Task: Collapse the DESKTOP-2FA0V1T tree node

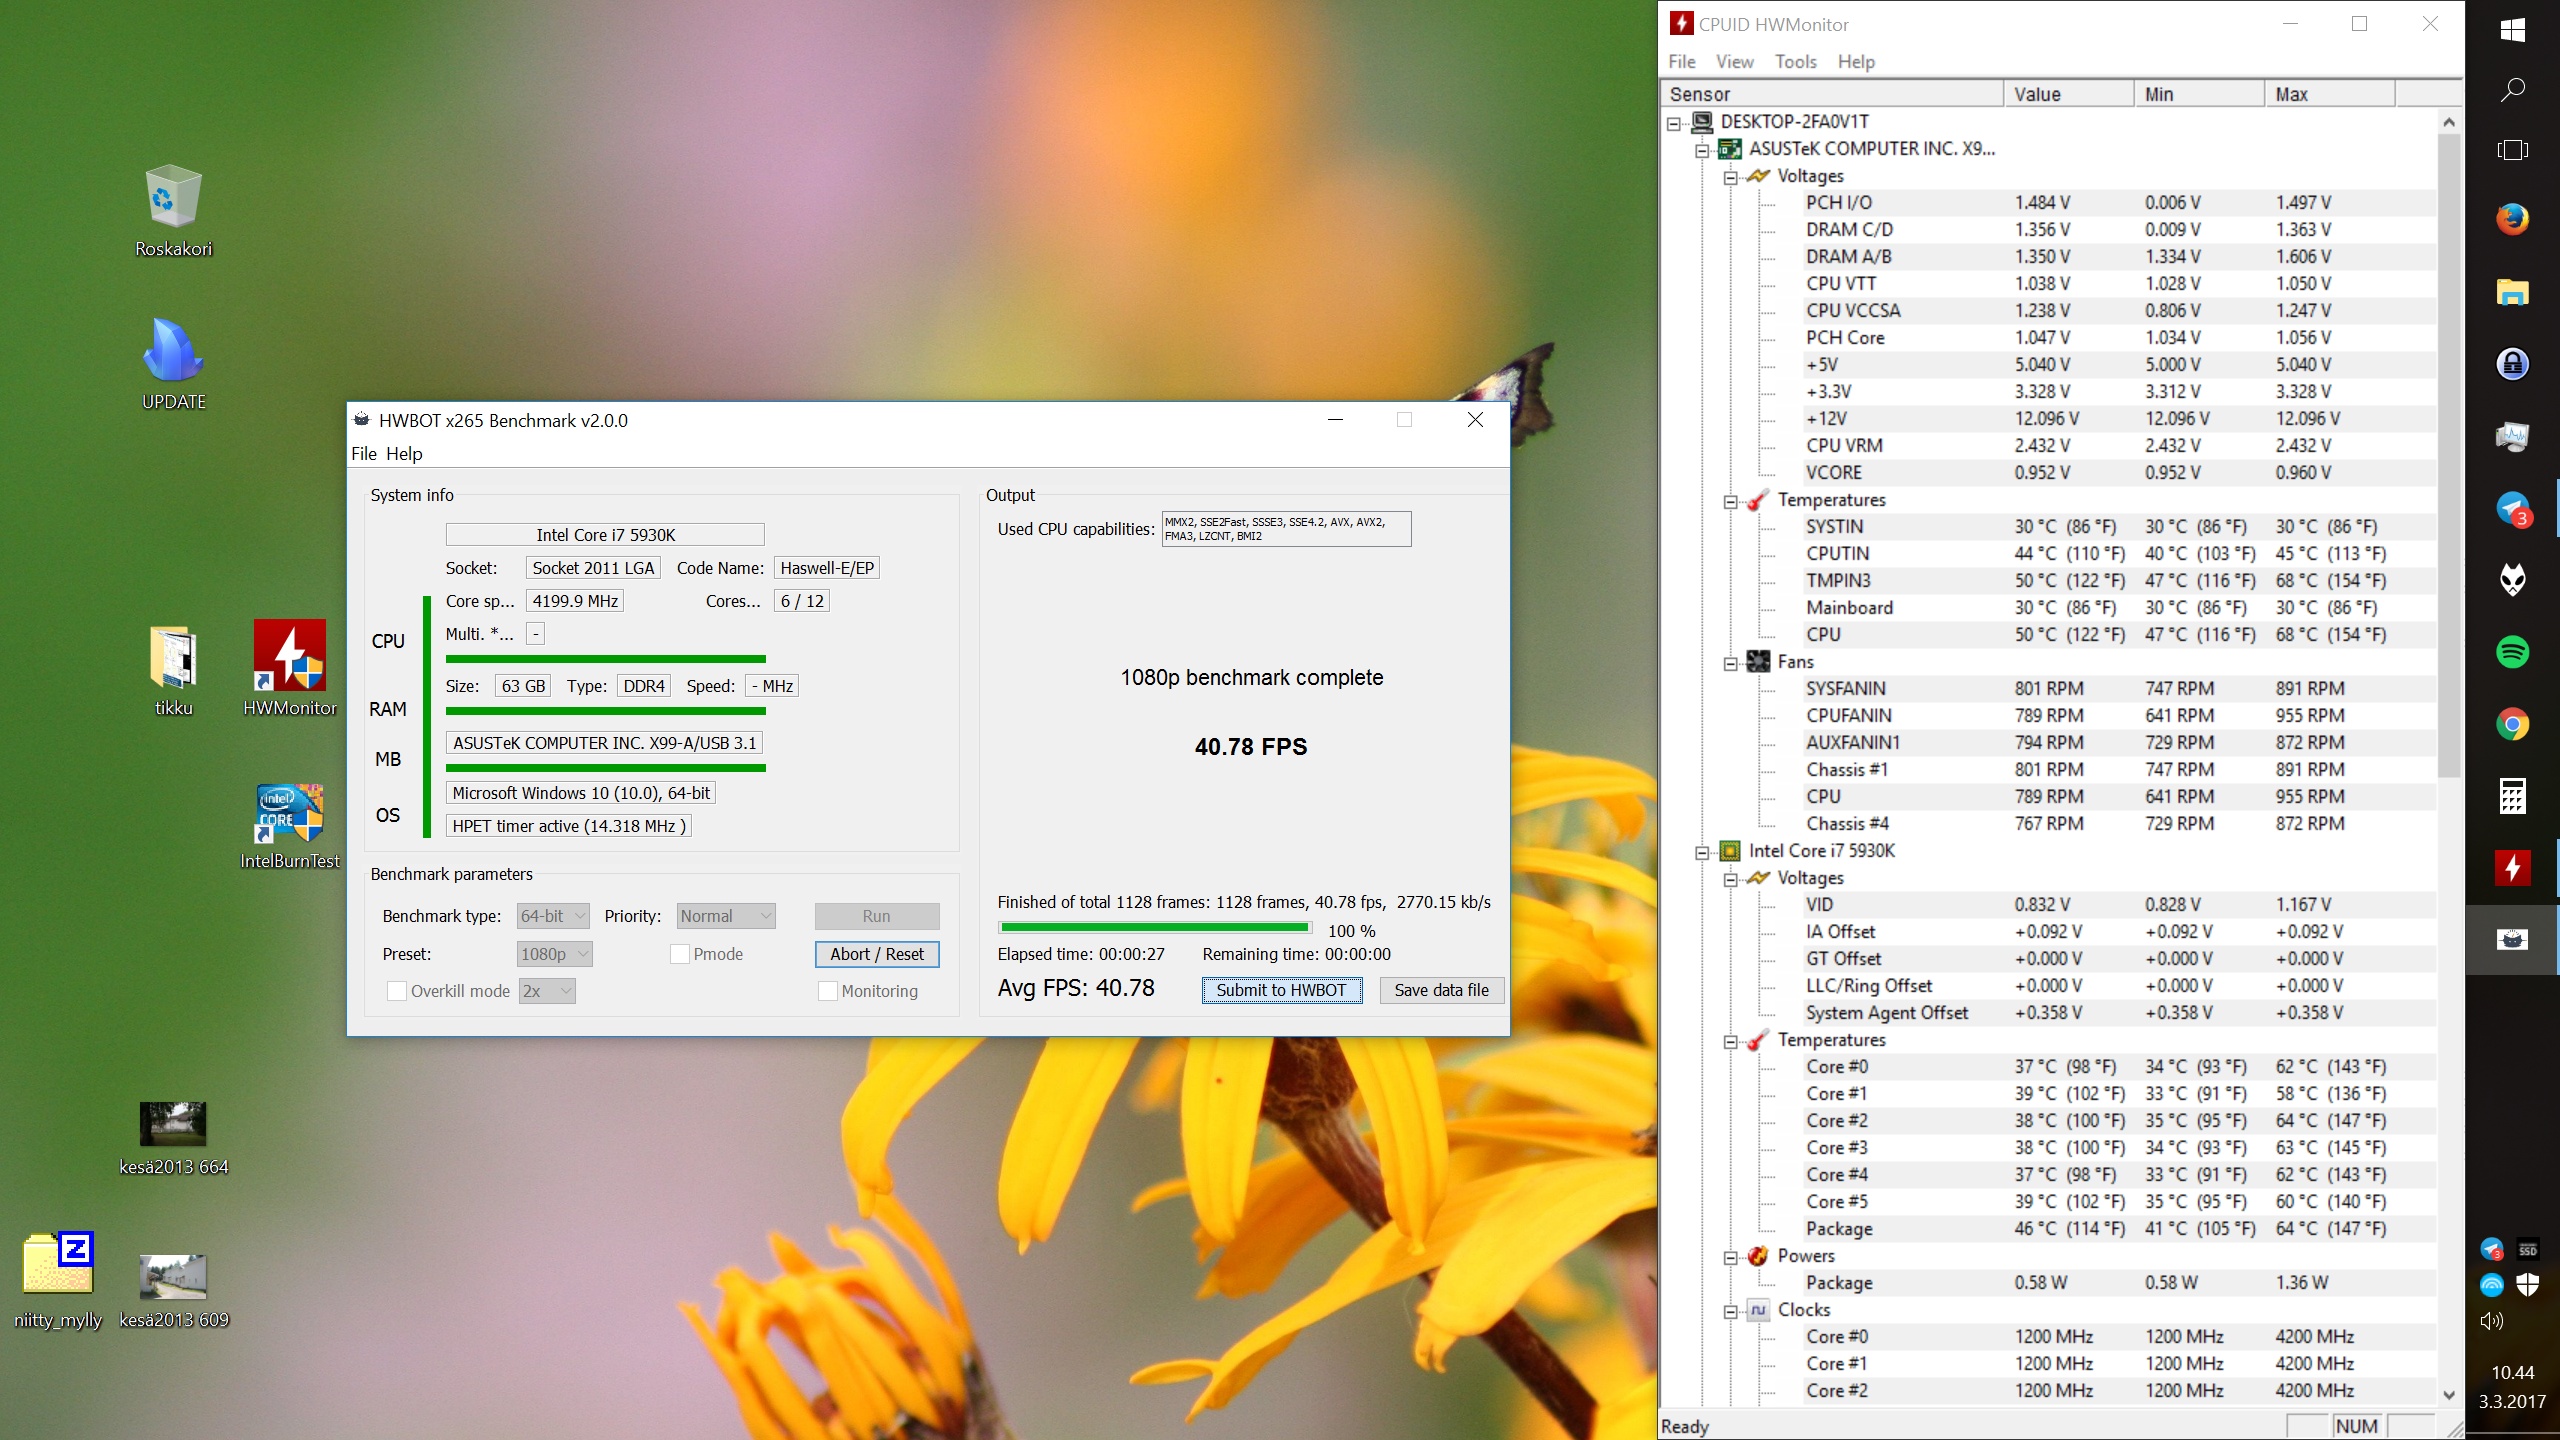Action: tap(1674, 123)
